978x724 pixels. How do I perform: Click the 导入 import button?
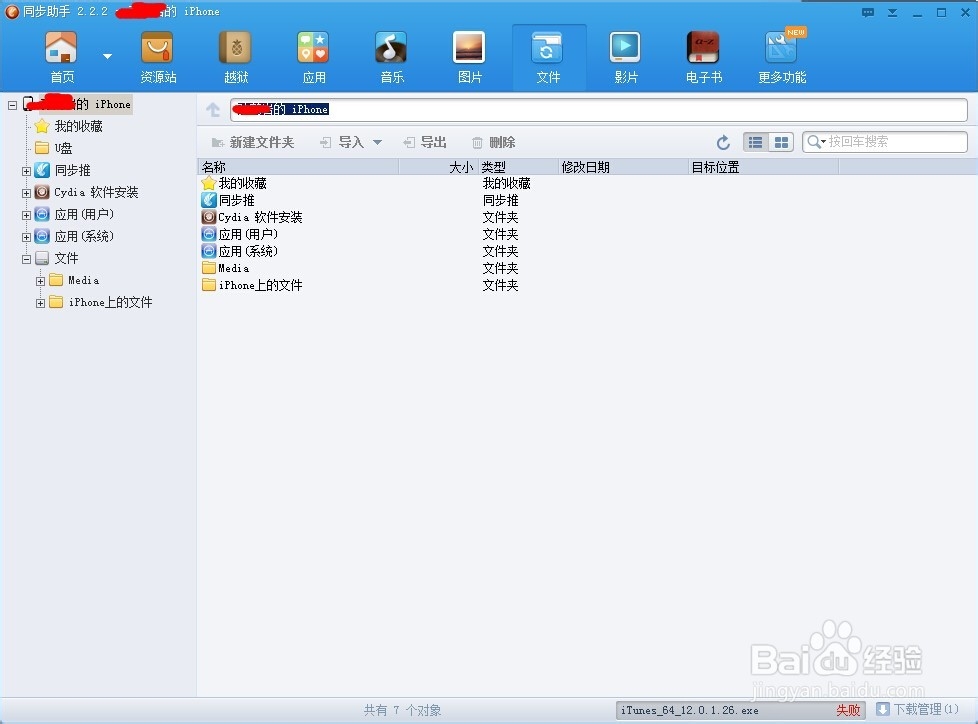[342, 142]
